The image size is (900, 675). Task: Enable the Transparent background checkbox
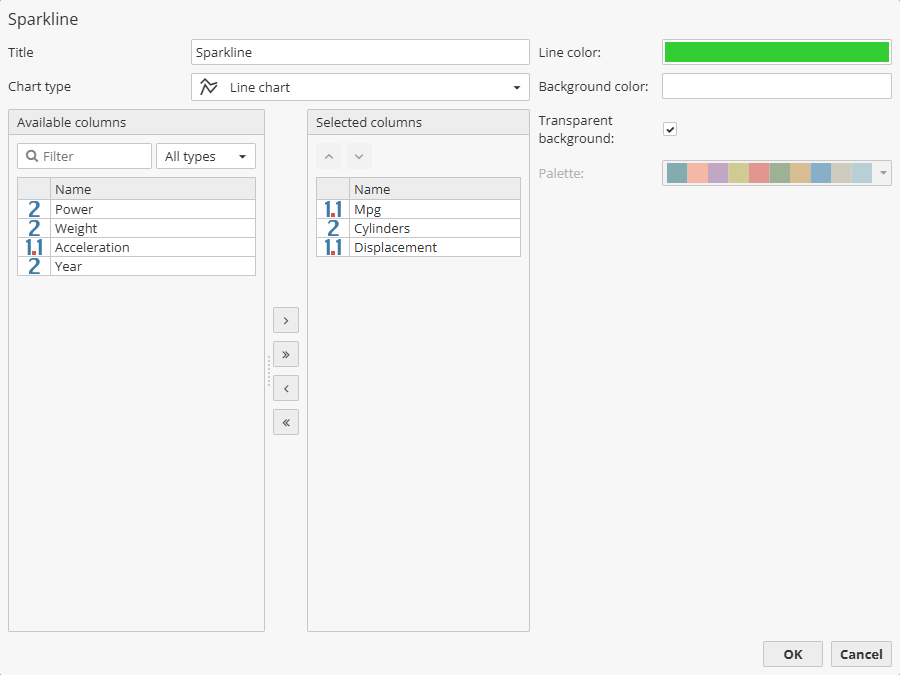[669, 129]
